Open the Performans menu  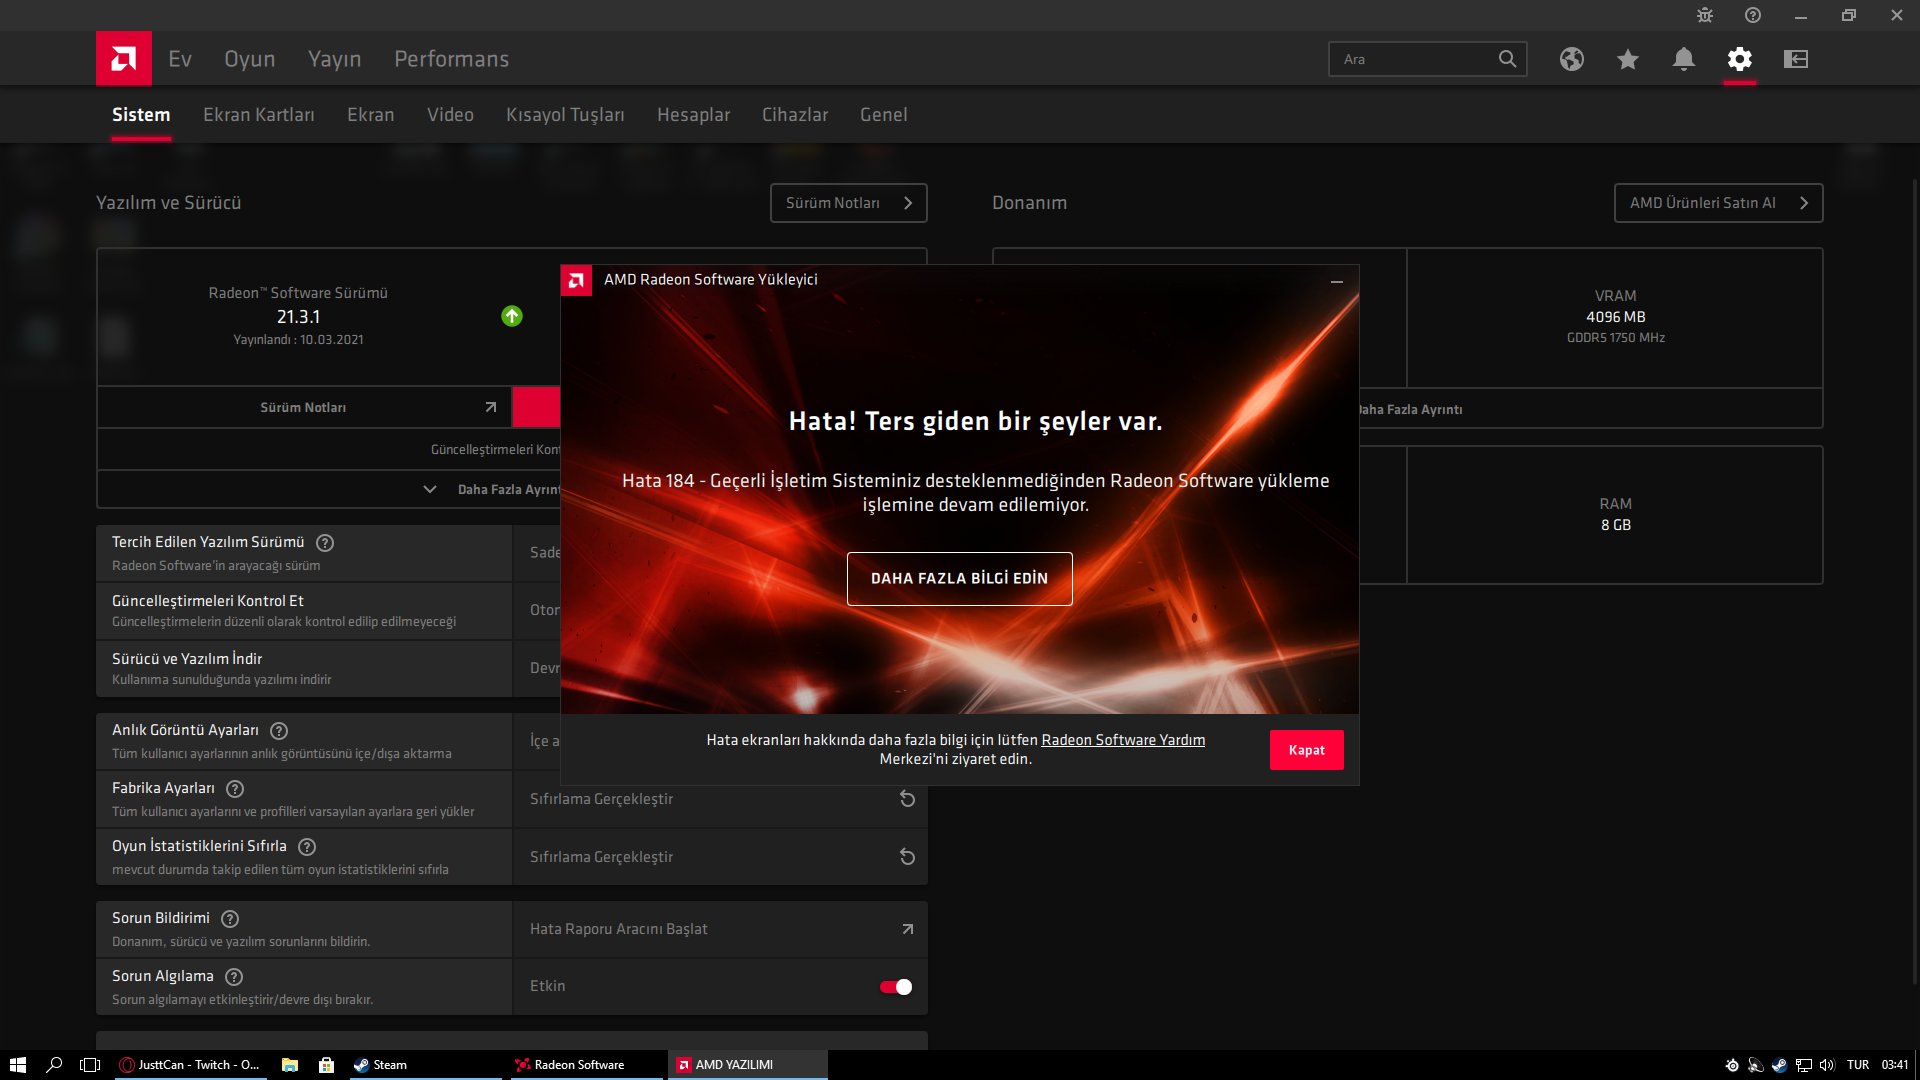click(x=451, y=59)
